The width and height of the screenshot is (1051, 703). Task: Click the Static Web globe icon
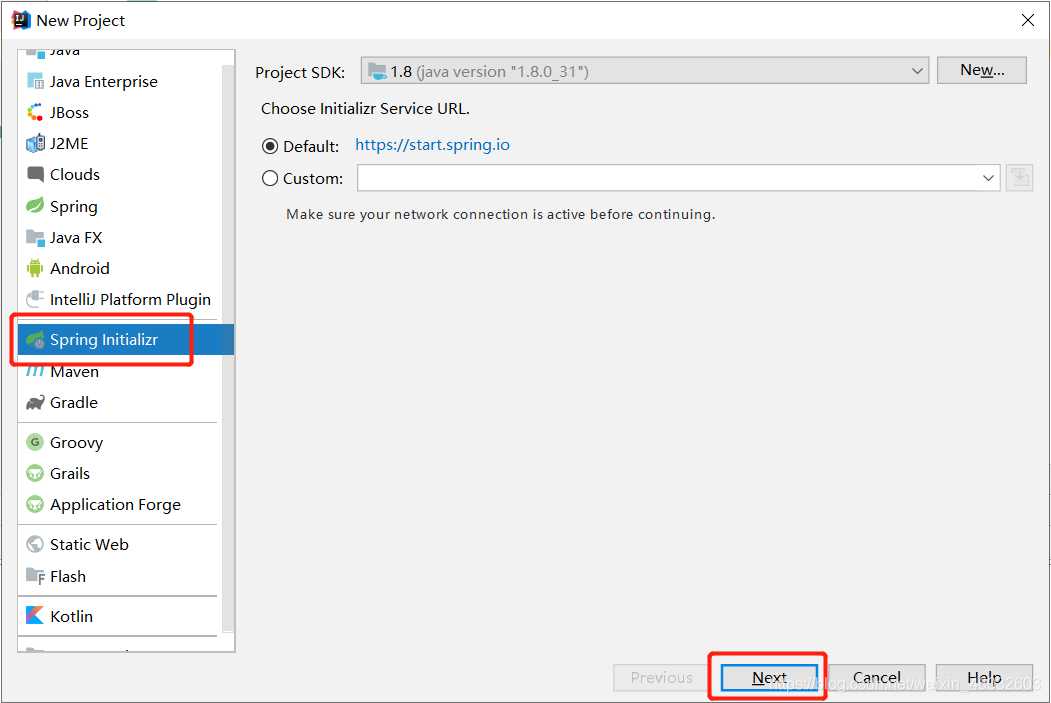[35, 544]
